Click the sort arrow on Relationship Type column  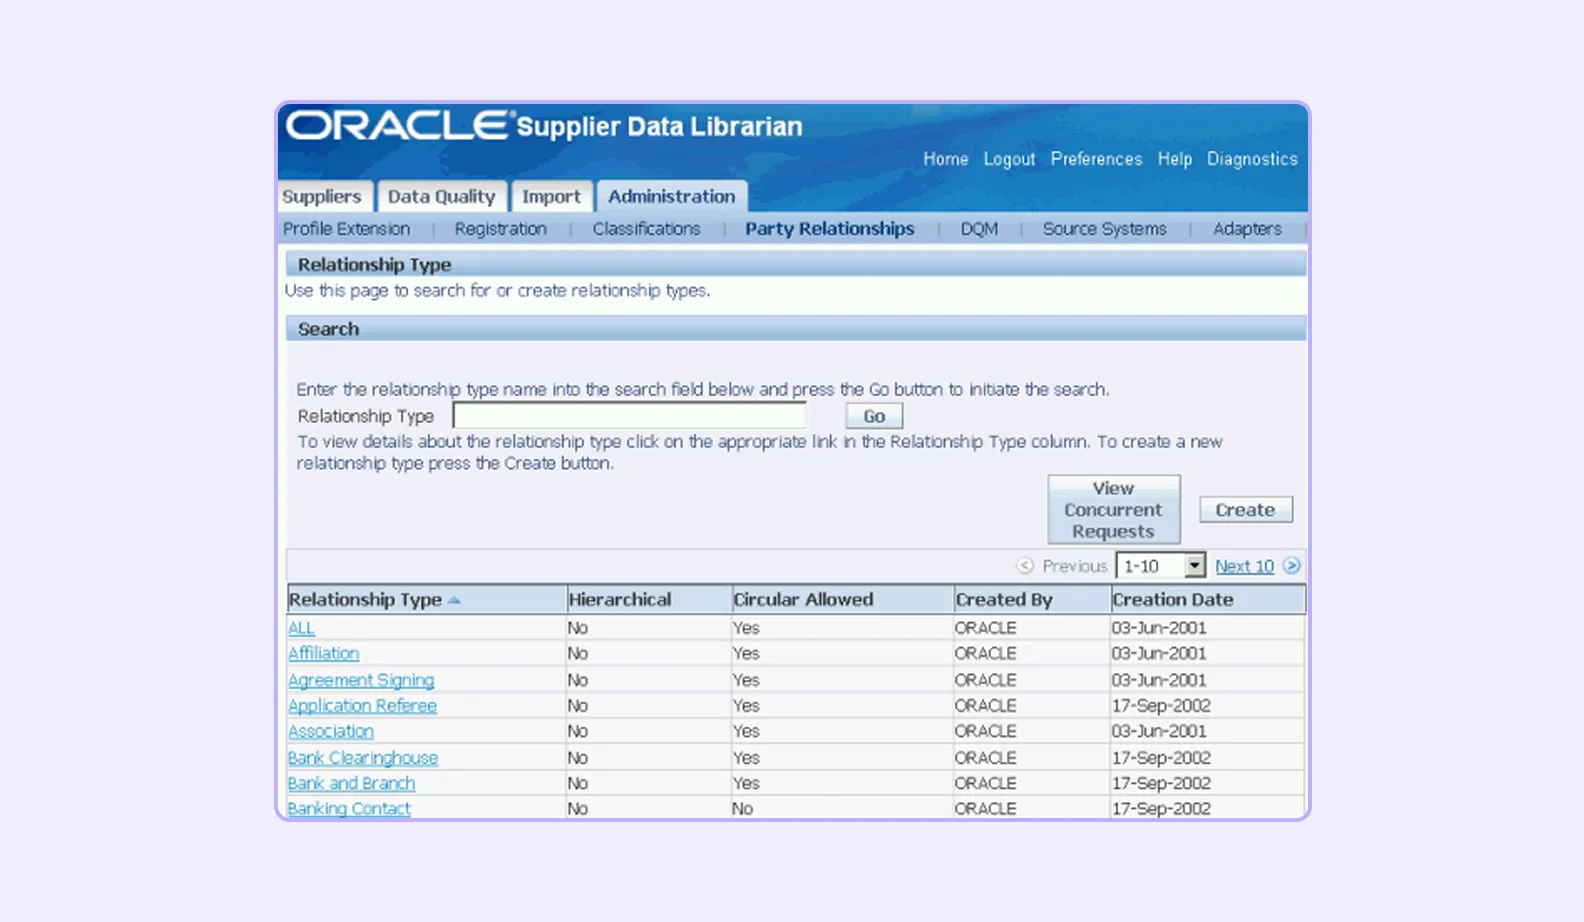(454, 600)
